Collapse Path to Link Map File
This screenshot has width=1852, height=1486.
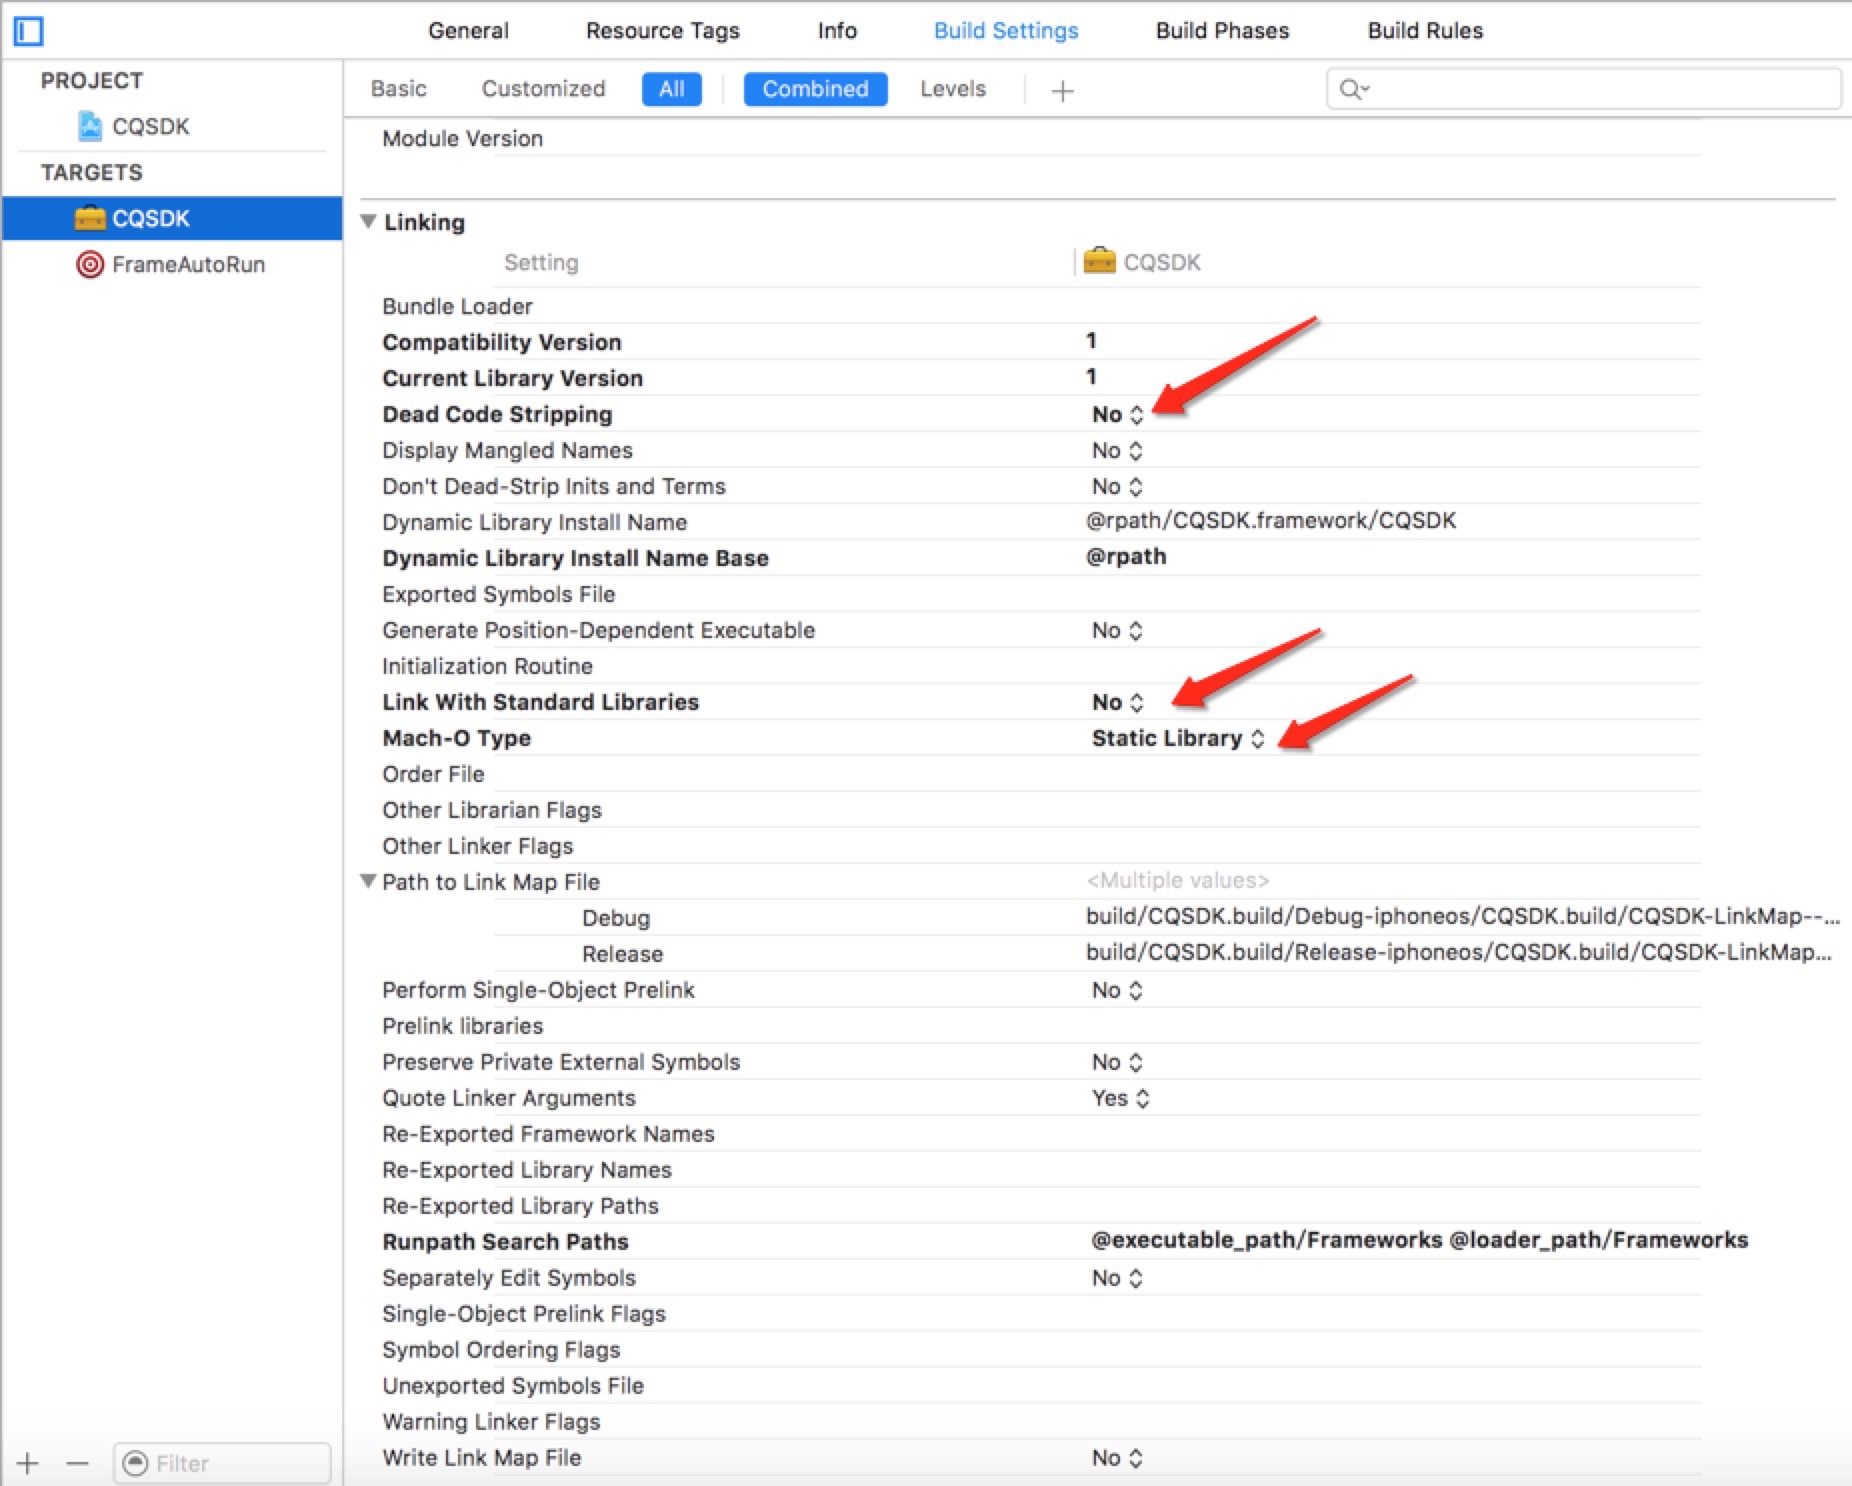pos(368,881)
